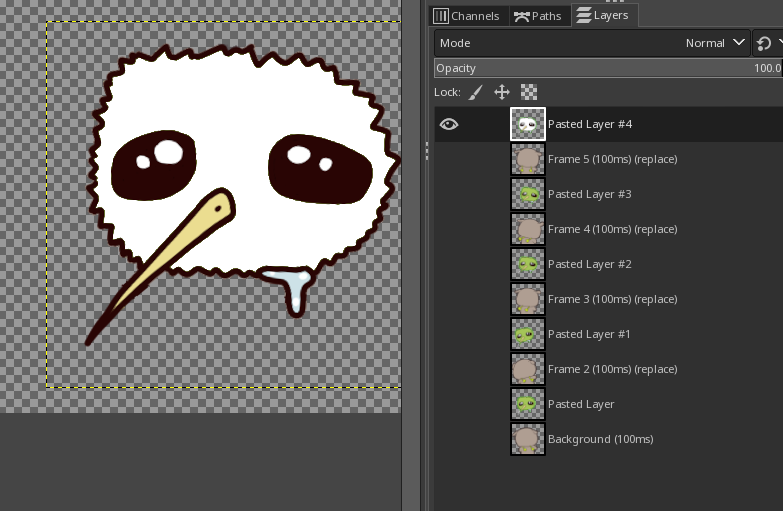Click the Frame 2 (100ms) (replace) thumbnail
Viewport: 783px width, 511px height.
pos(528,369)
